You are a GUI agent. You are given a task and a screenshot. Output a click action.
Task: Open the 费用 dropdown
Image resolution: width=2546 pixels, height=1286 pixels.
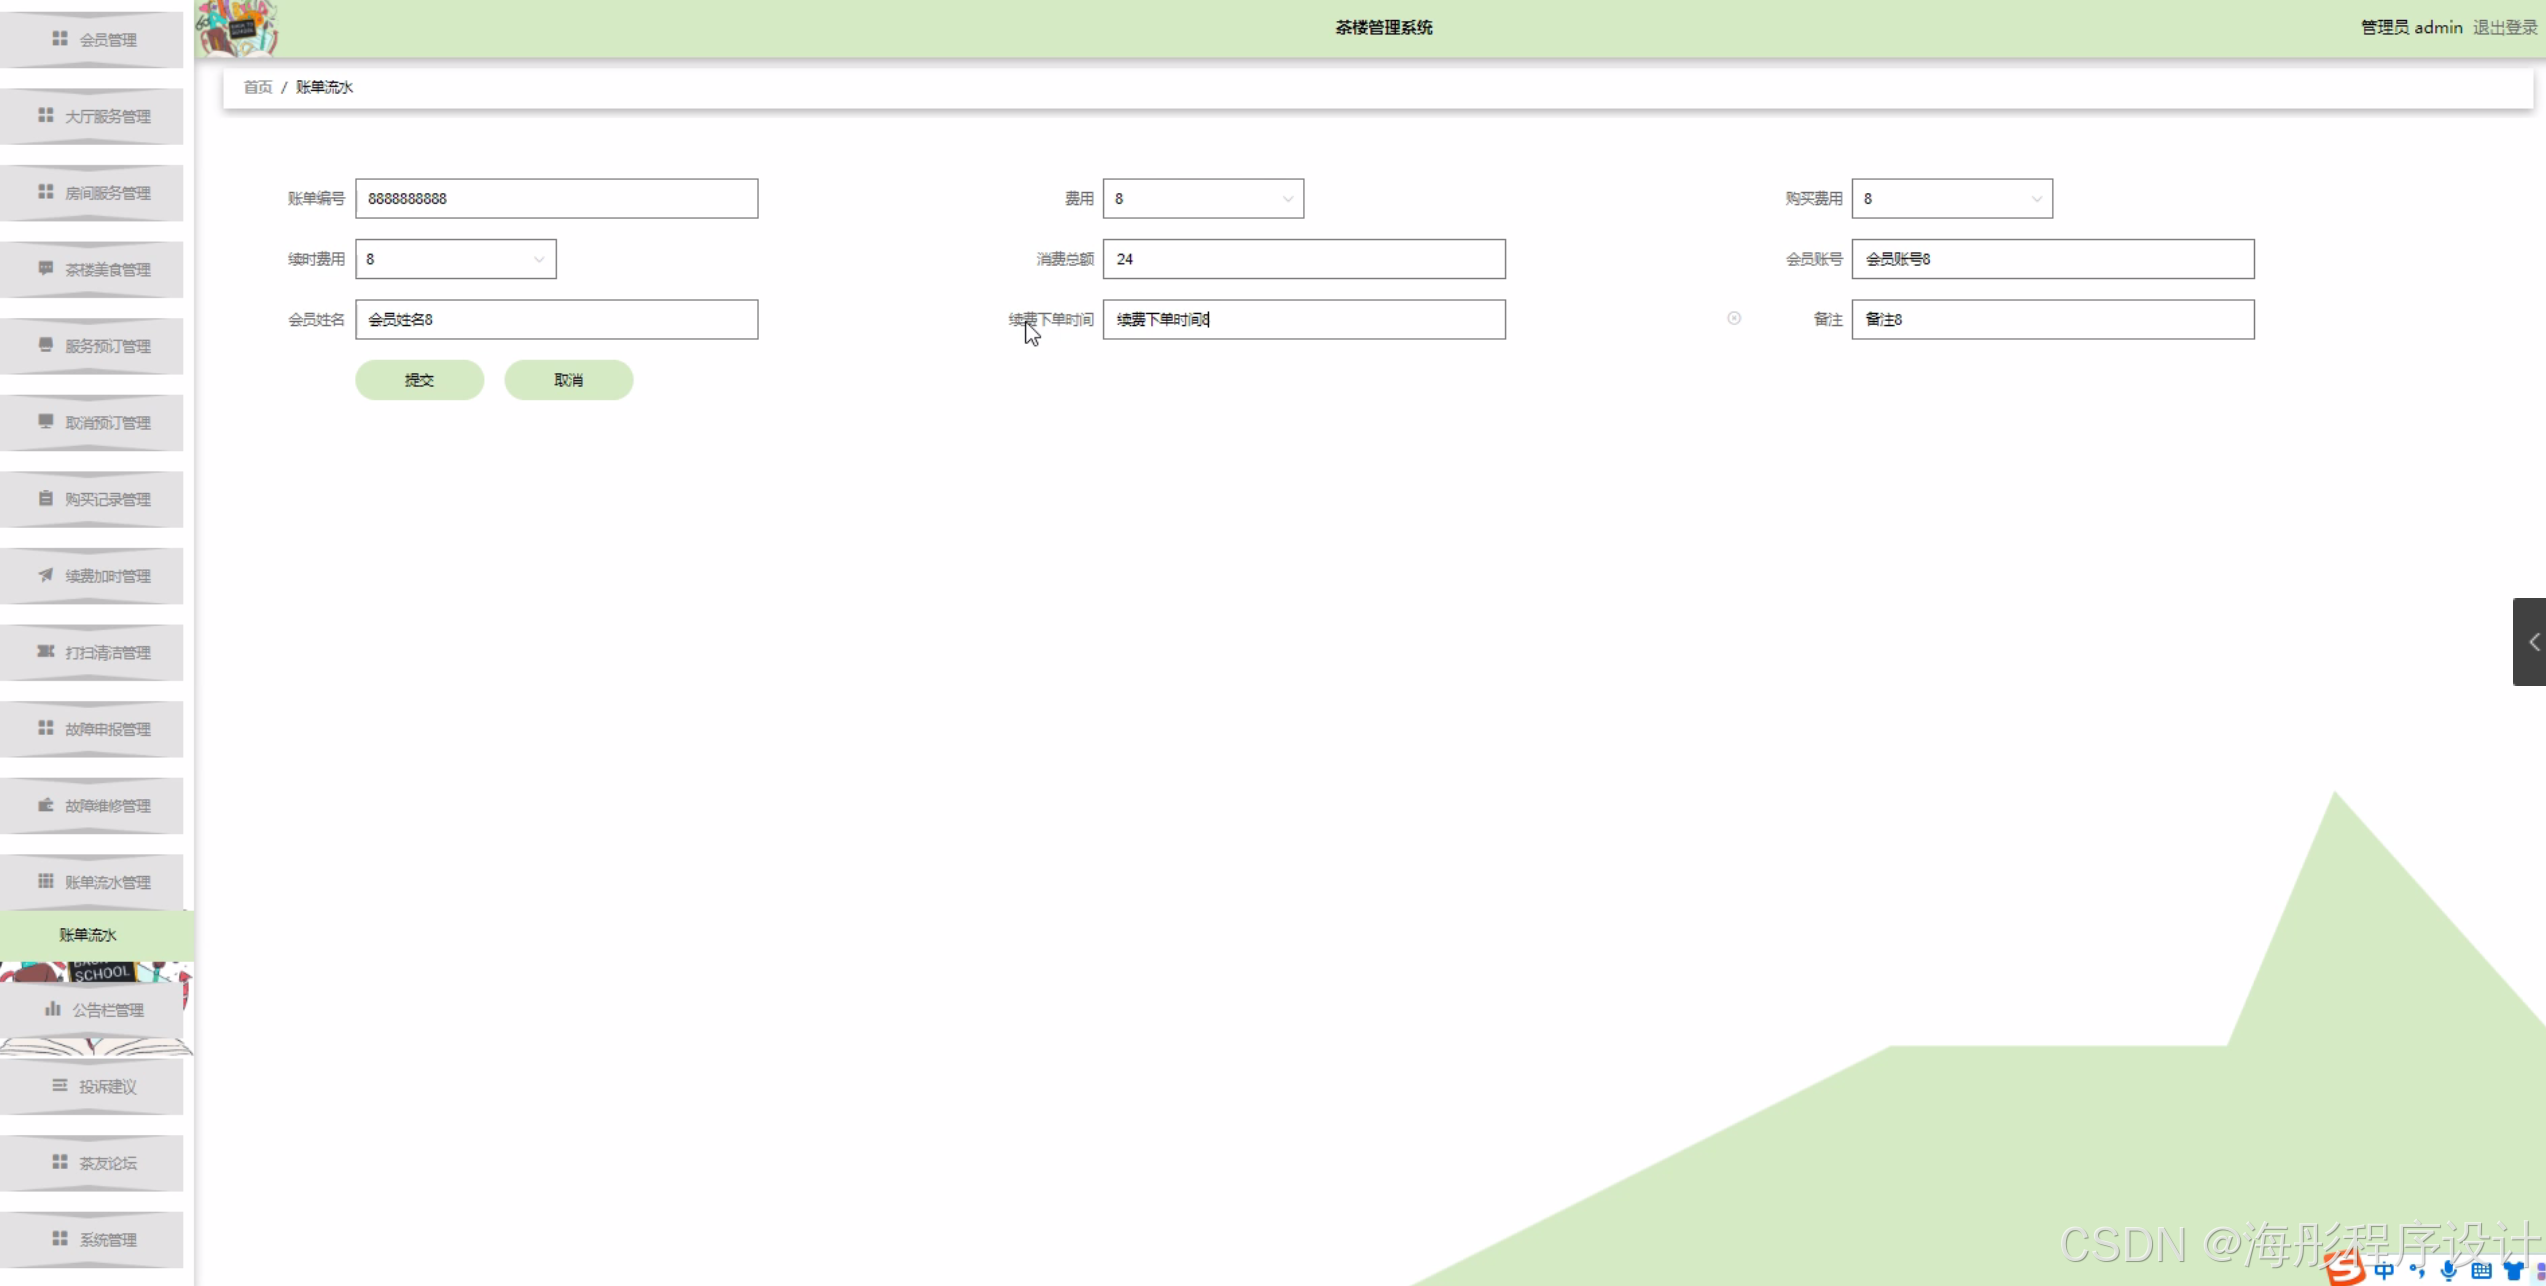[x=1203, y=199]
